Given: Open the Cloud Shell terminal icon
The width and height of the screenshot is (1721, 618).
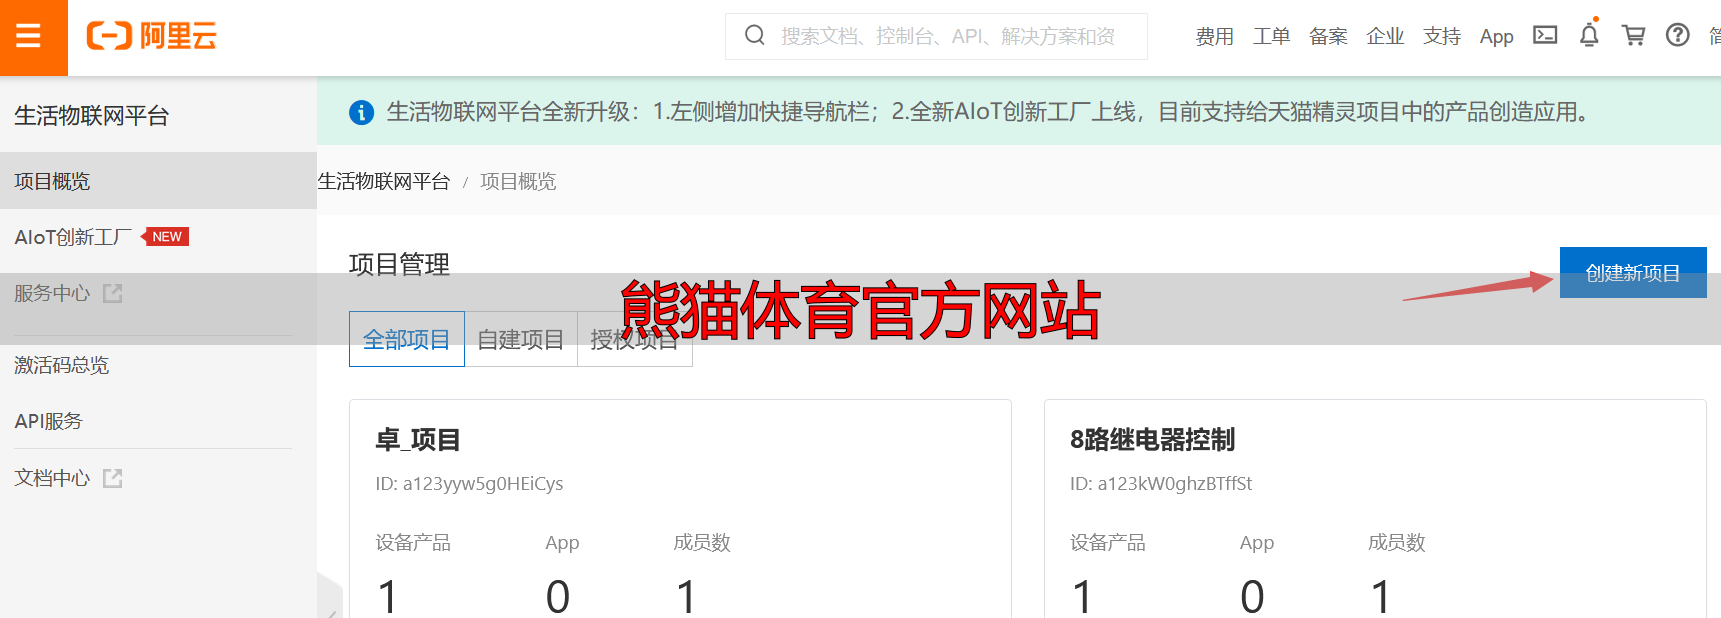Looking at the screenshot, I should coord(1545,35).
